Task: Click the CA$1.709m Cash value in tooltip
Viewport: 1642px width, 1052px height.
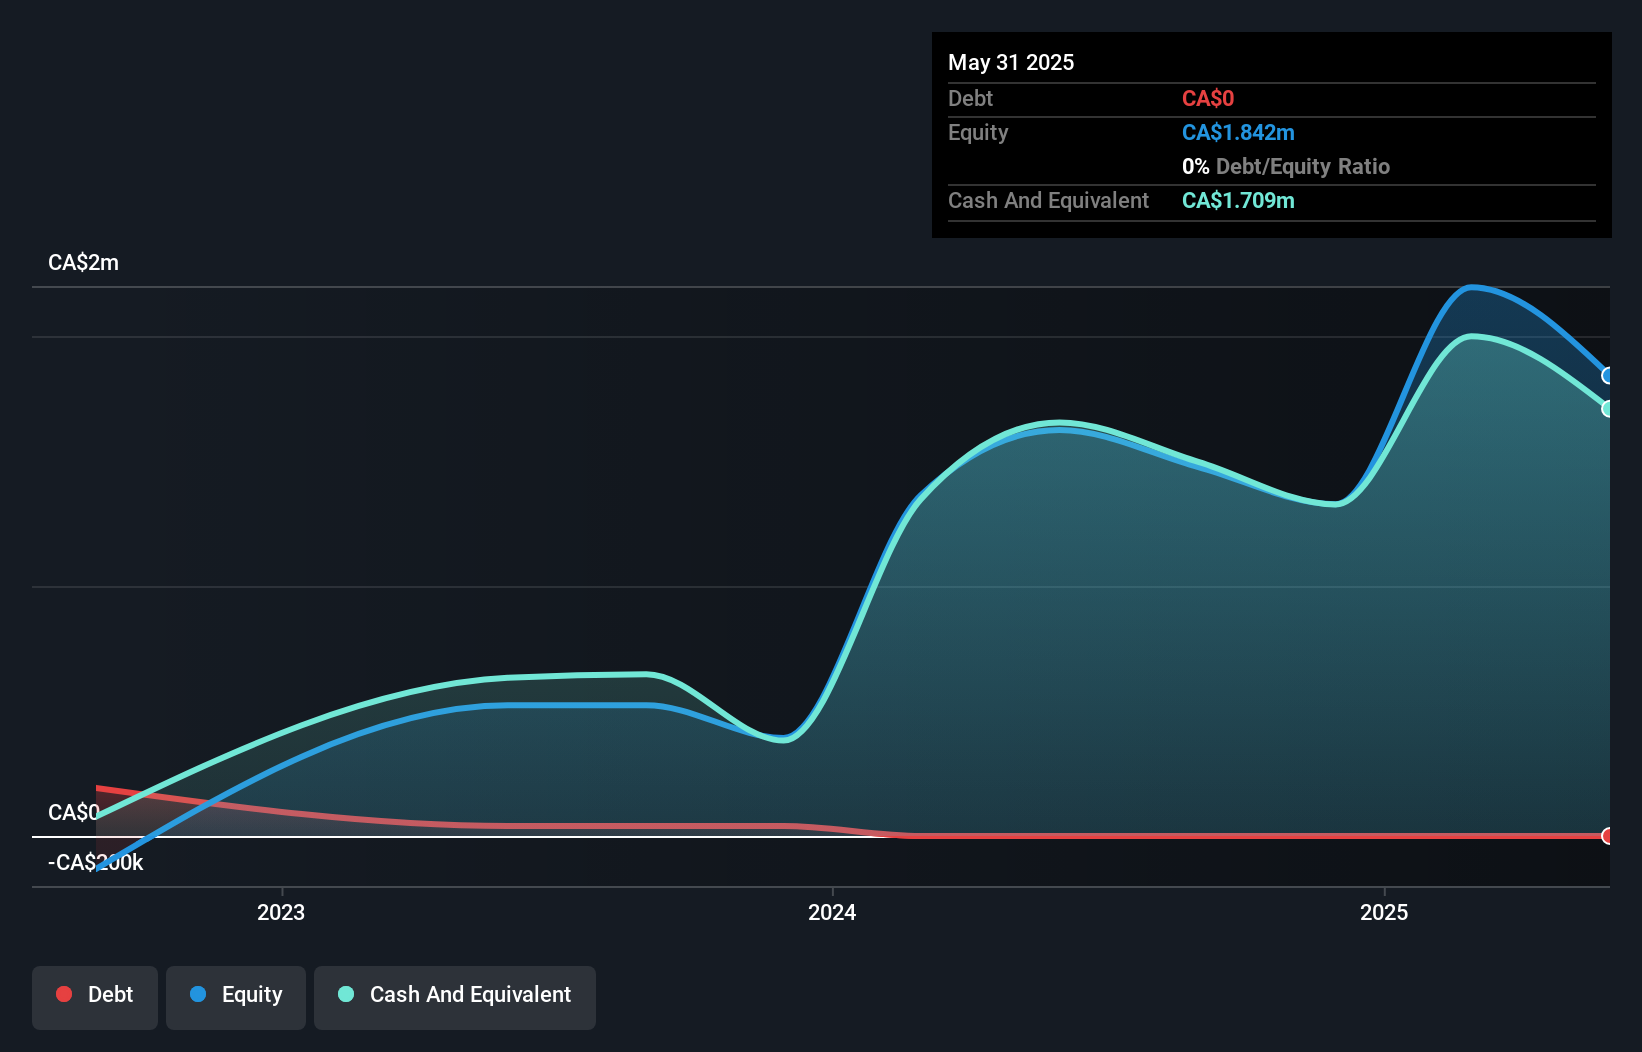Action: pos(1238,201)
